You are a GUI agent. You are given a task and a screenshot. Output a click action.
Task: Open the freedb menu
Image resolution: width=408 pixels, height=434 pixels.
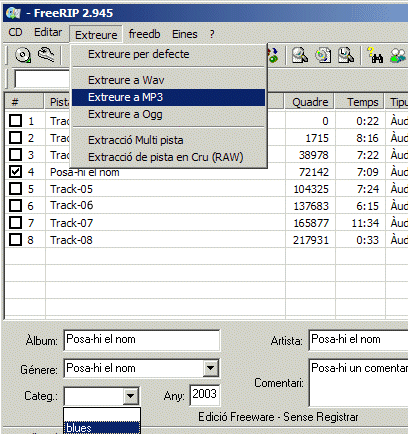click(144, 34)
